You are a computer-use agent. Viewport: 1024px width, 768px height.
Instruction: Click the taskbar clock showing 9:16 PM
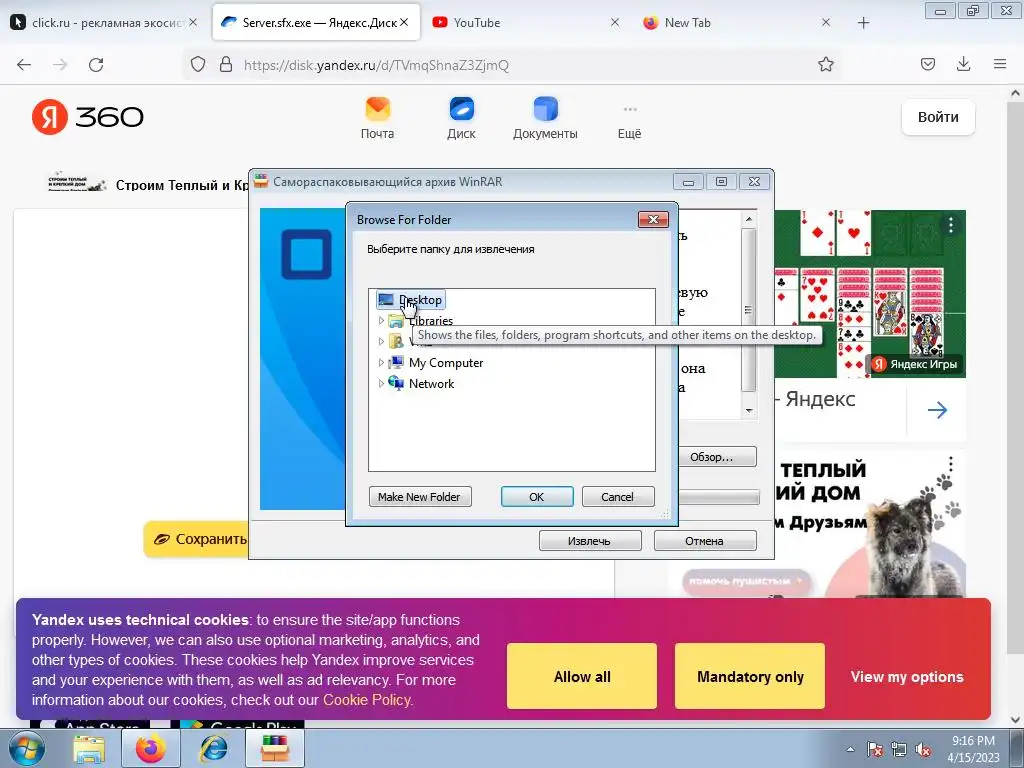pos(973,749)
